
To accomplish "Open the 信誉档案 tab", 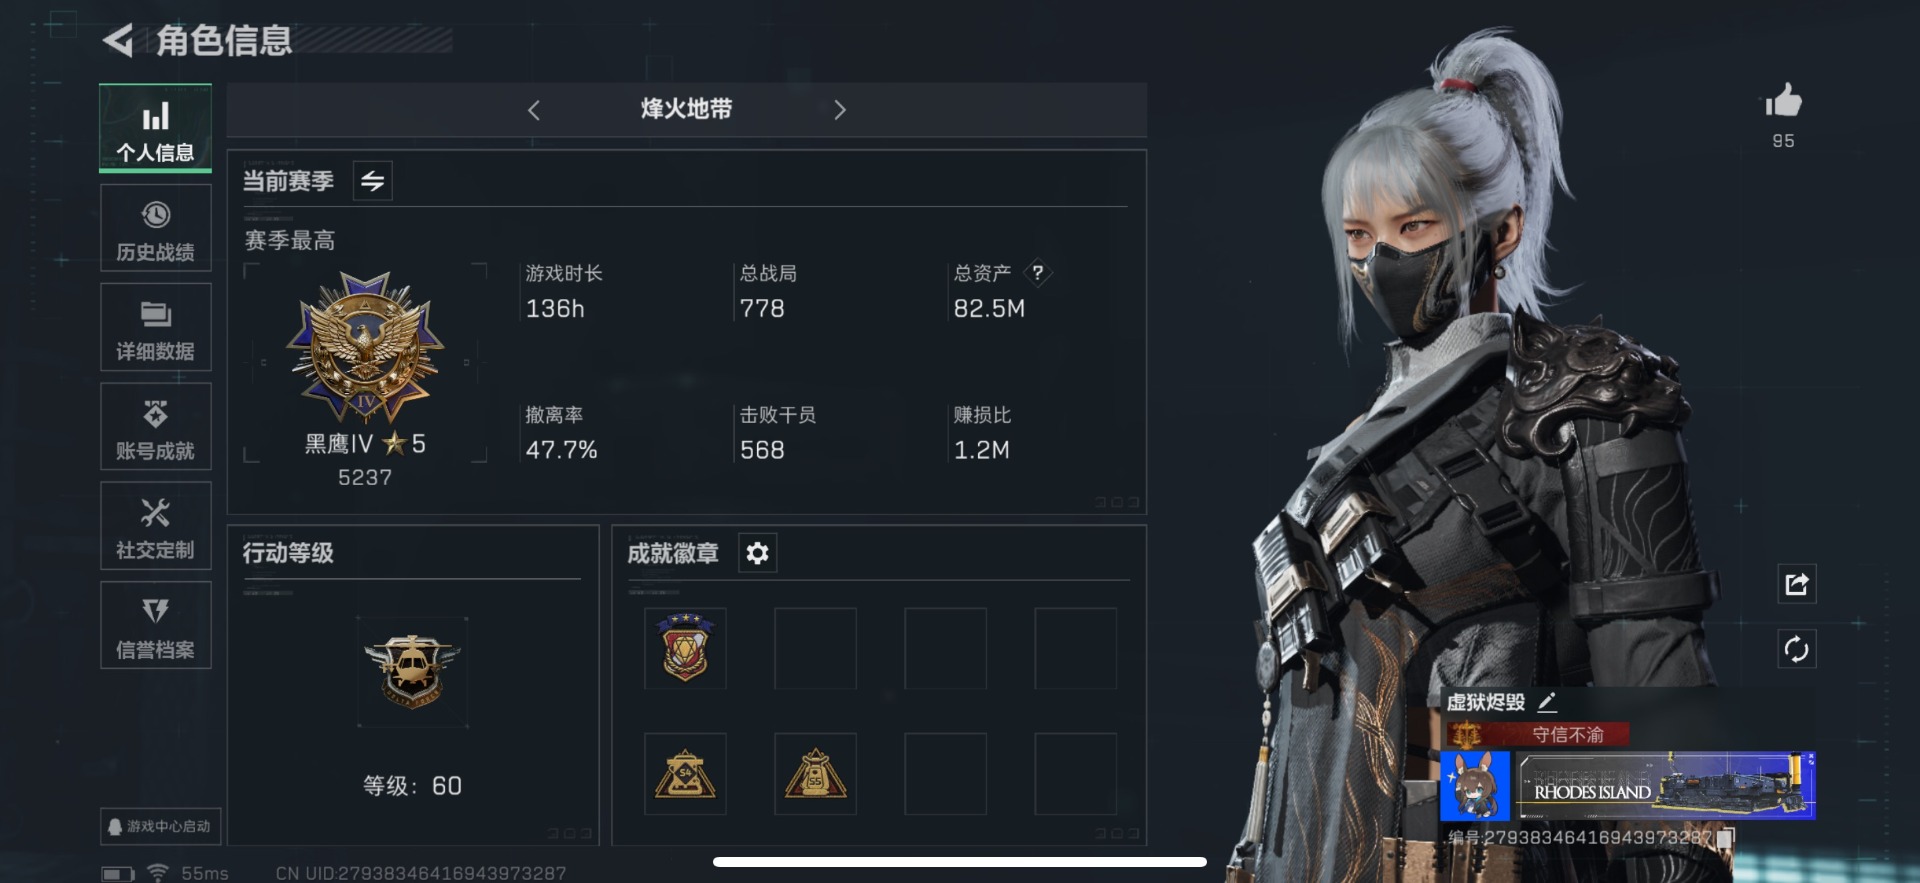I will click(155, 625).
